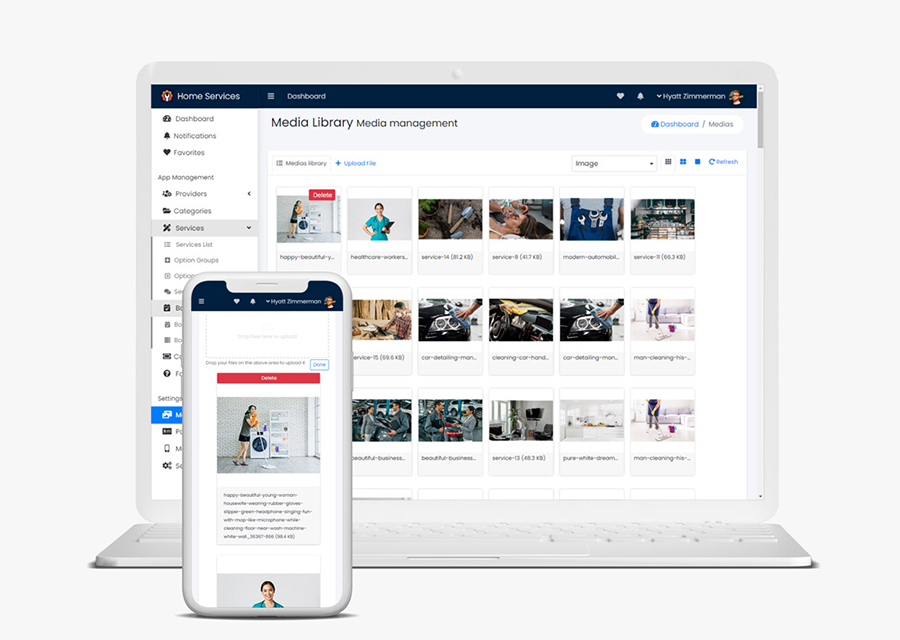Switch to medium grid view icon

click(x=683, y=162)
